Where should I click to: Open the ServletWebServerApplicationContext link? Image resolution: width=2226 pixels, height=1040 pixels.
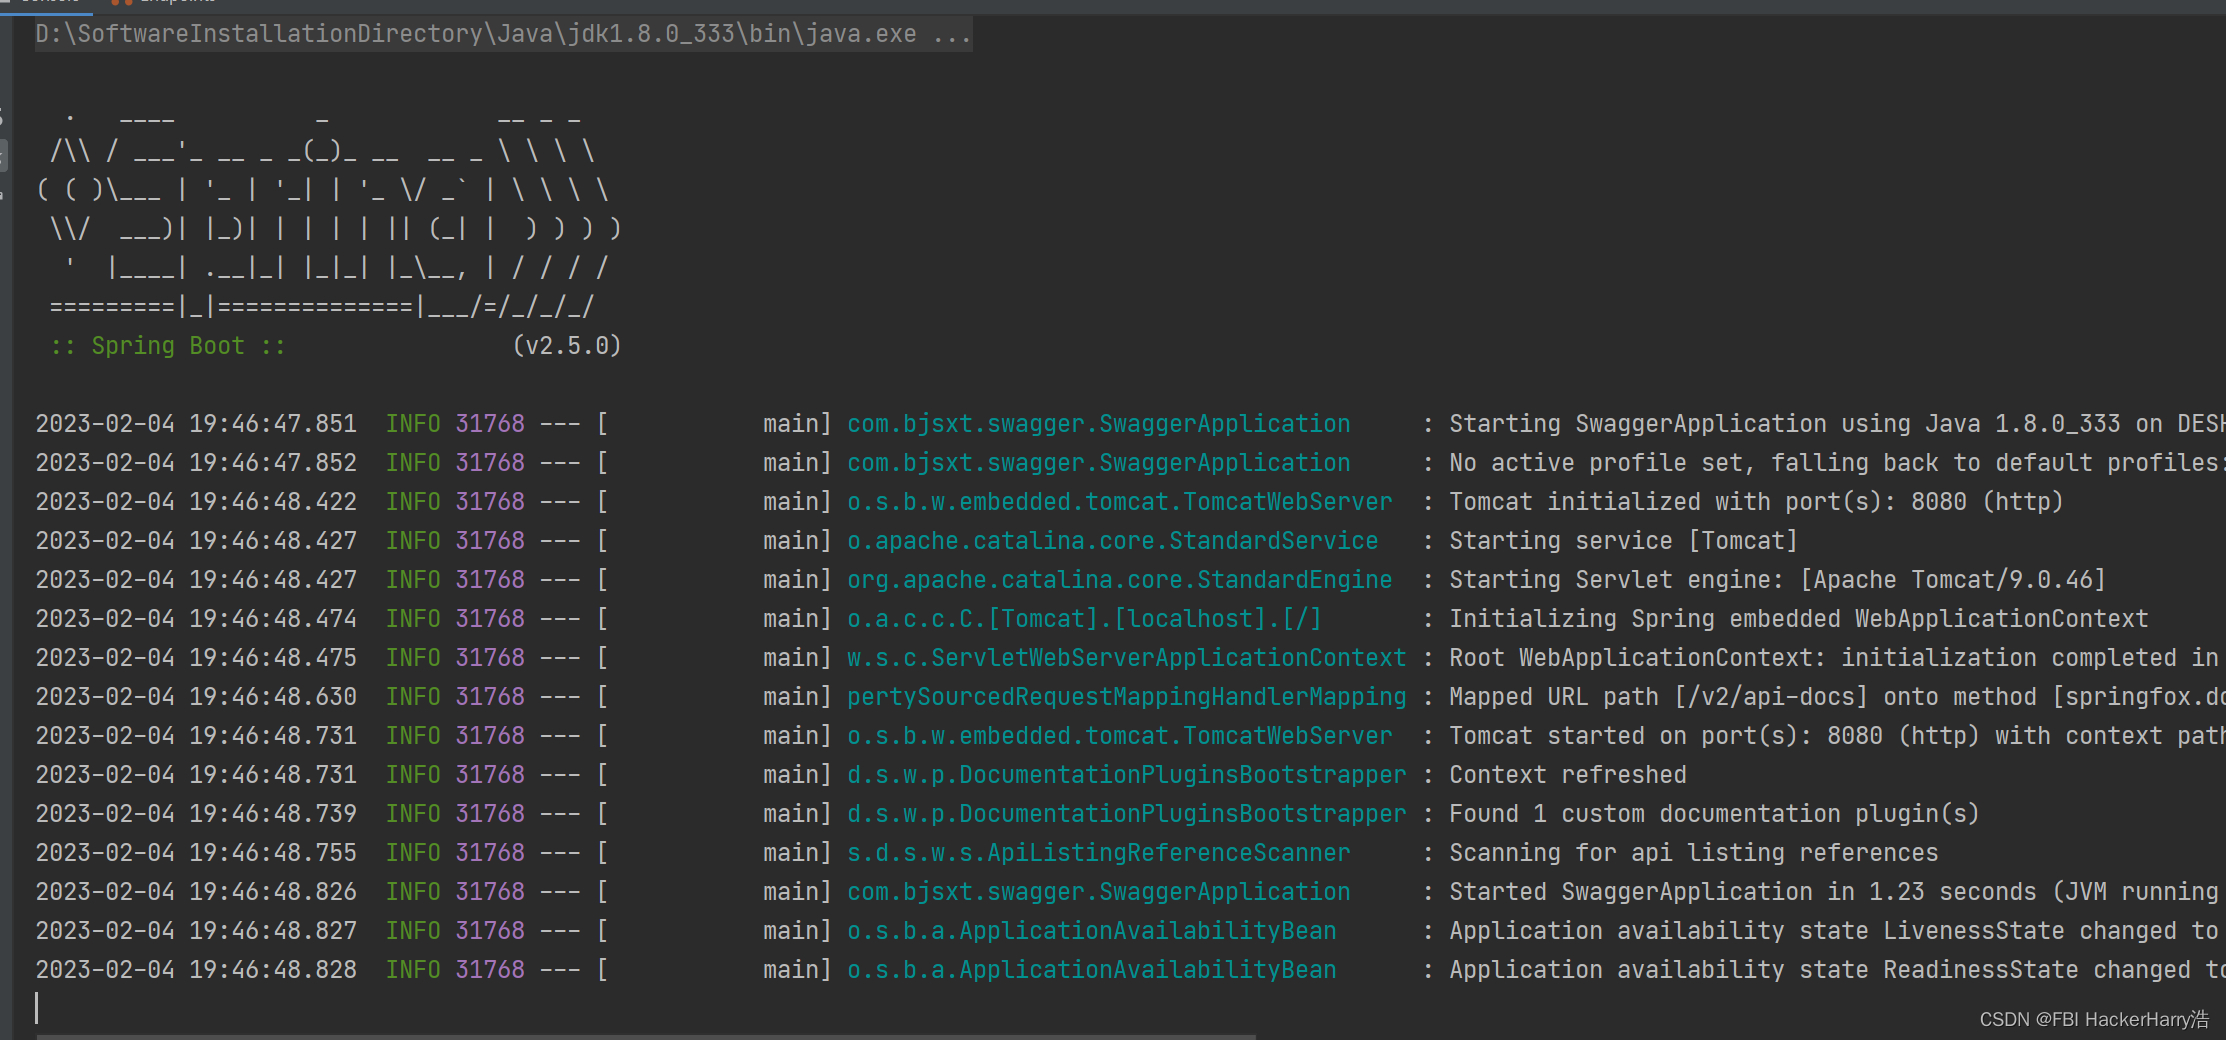(x=1126, y=657)
